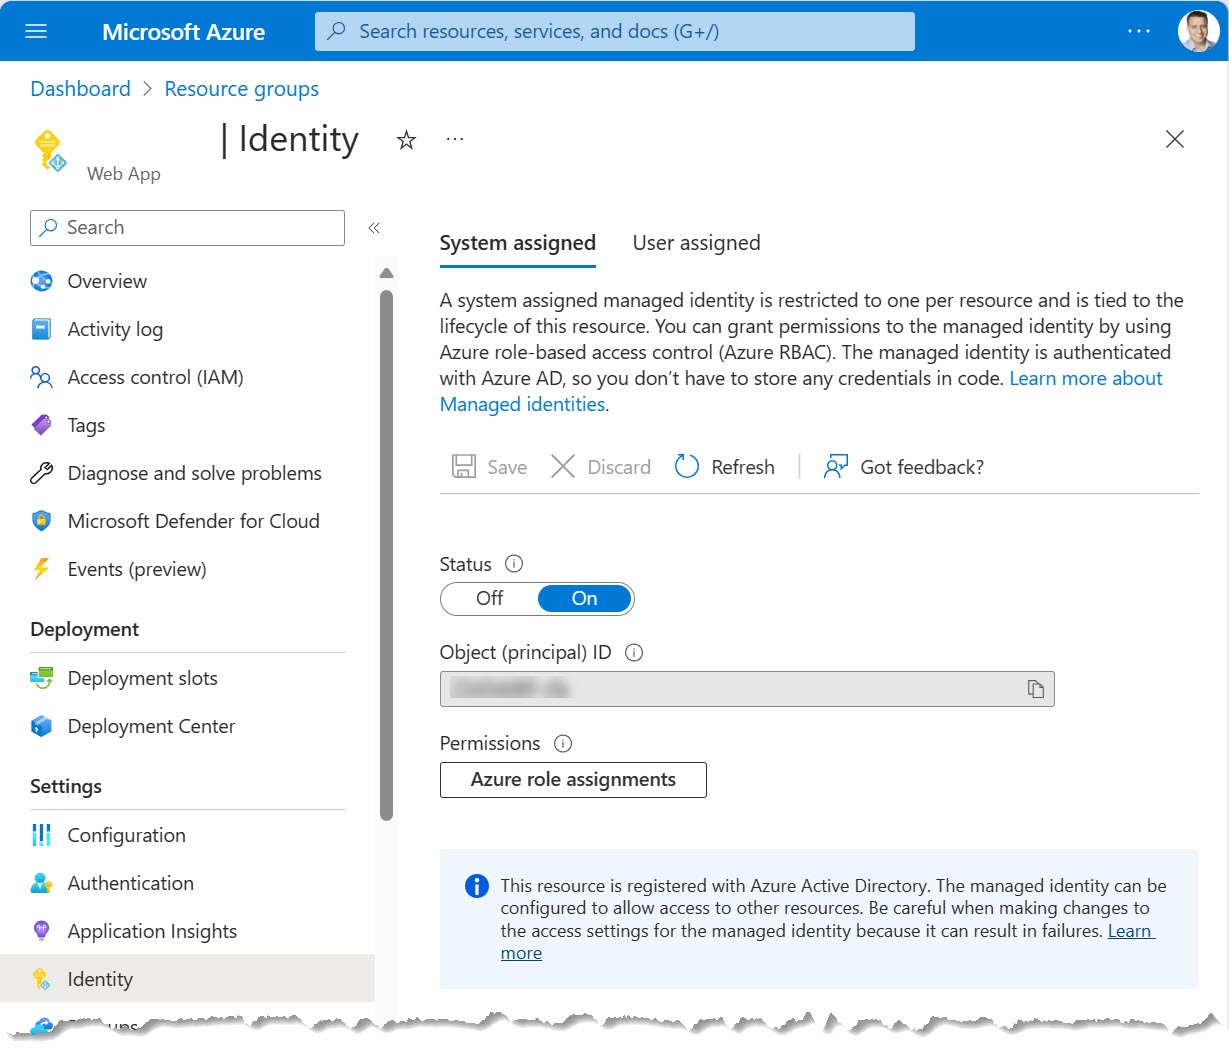Copy the Object principal ID to clipboard

pyautogui.click(x=1035, y=689)
